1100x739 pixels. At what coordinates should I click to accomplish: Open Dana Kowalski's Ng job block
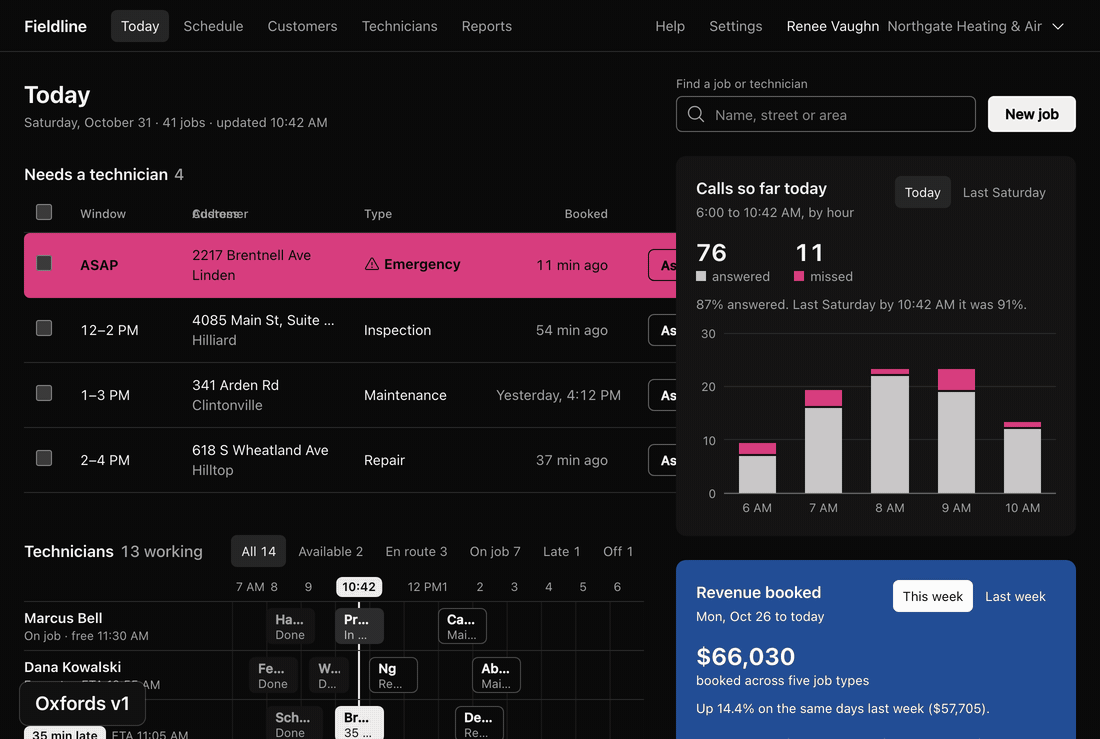pyautogui.click(x=394, y=675)
